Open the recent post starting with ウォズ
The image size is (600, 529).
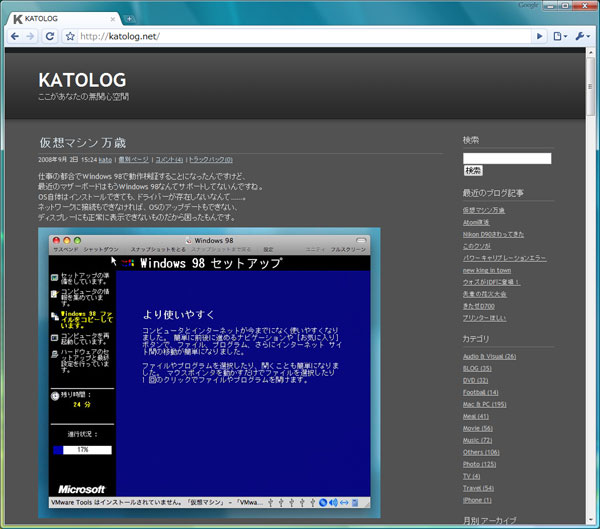click(491, 282)
